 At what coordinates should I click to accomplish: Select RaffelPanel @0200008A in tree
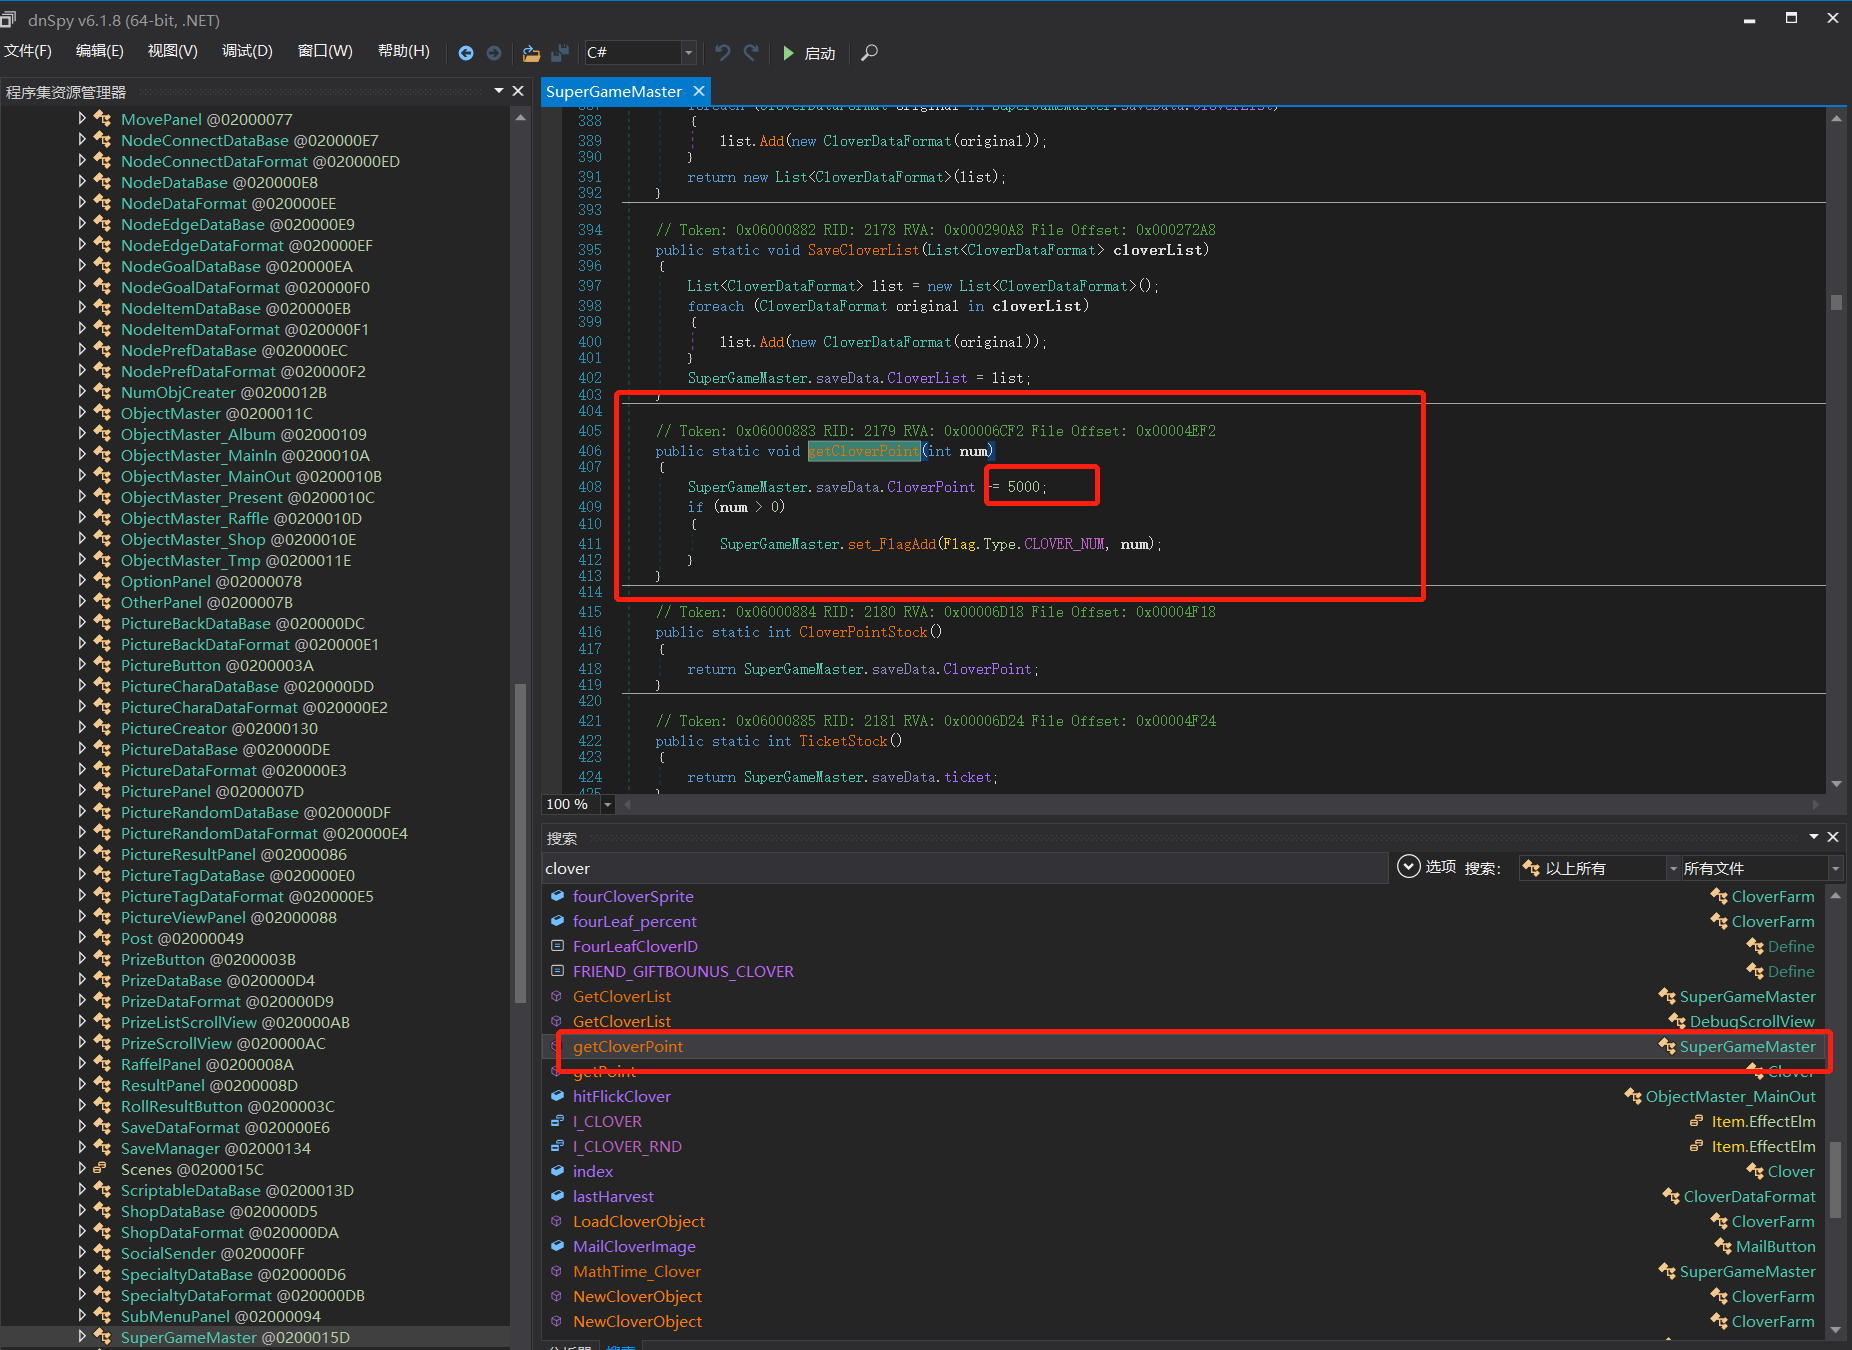coord(207,1064)
